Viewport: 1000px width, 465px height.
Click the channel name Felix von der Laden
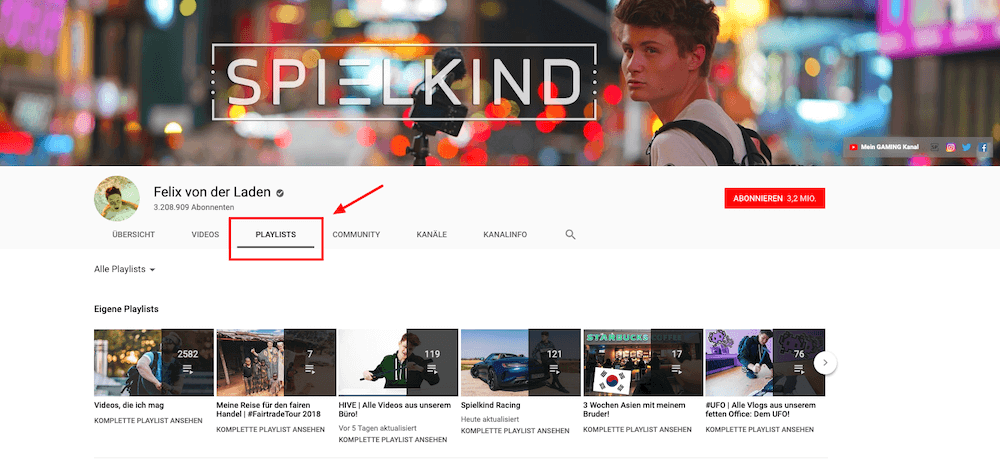click(x=212, y=192)
